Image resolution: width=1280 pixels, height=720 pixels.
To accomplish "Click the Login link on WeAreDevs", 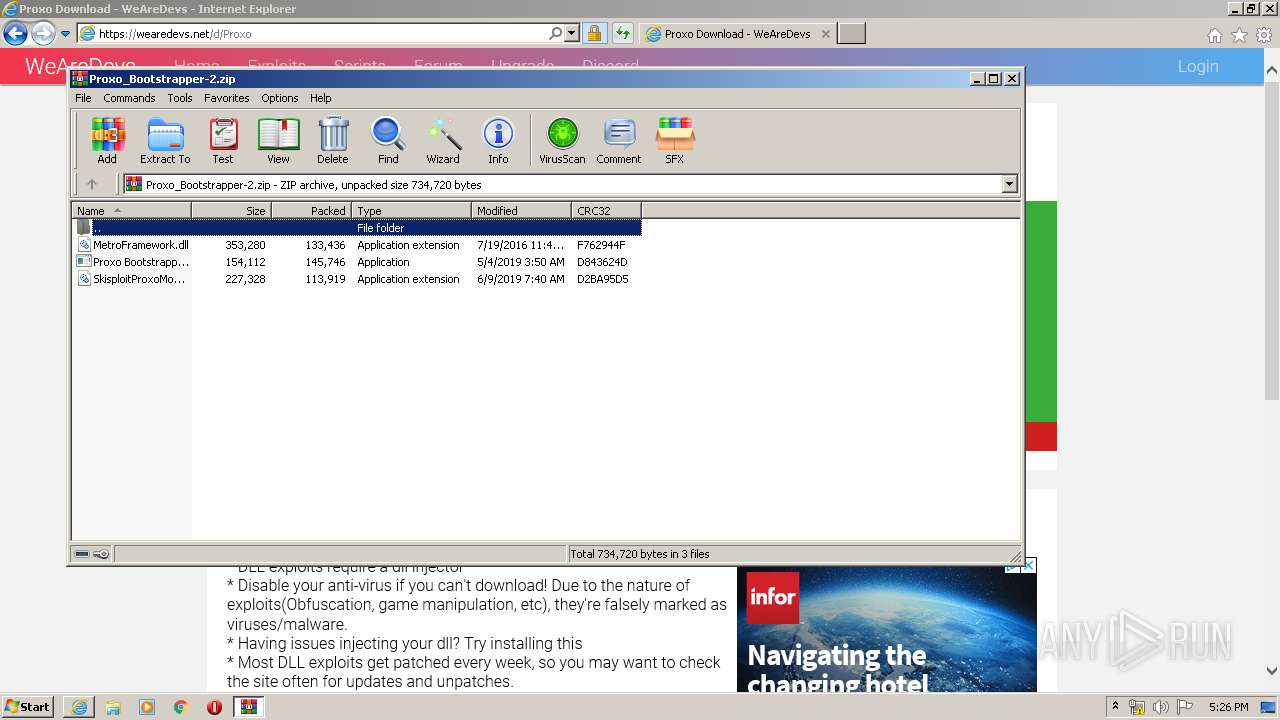I will click(x=1198, y=66).
